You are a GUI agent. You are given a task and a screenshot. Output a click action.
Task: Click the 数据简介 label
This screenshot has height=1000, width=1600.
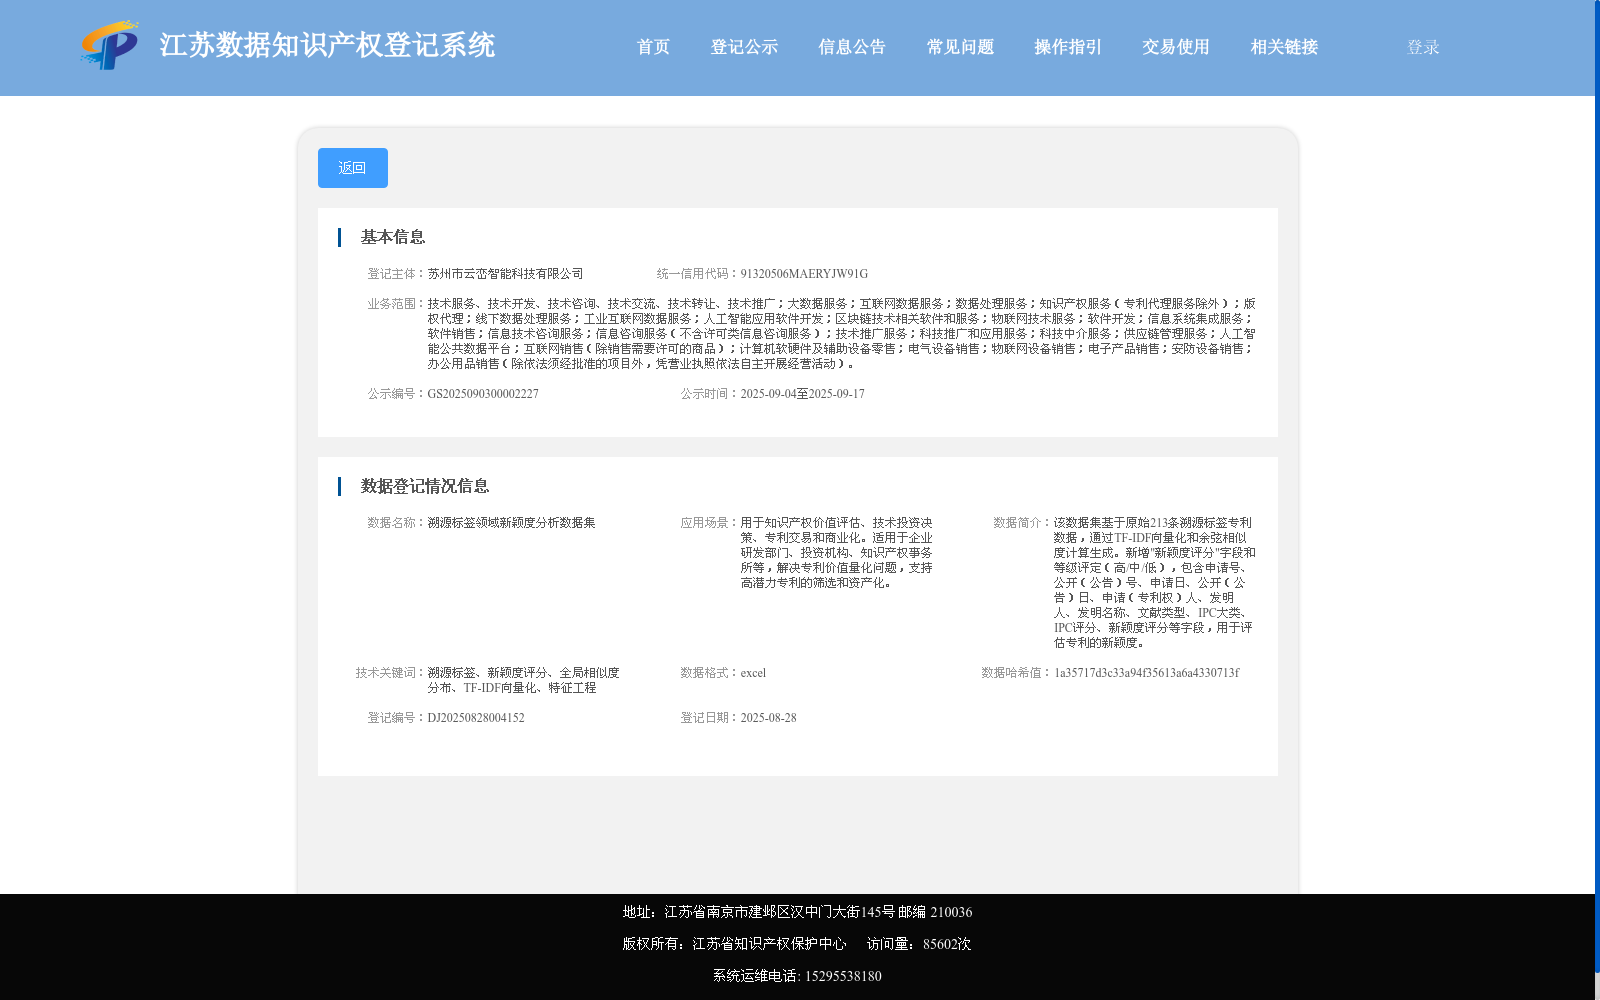[x=1023, y=523]
